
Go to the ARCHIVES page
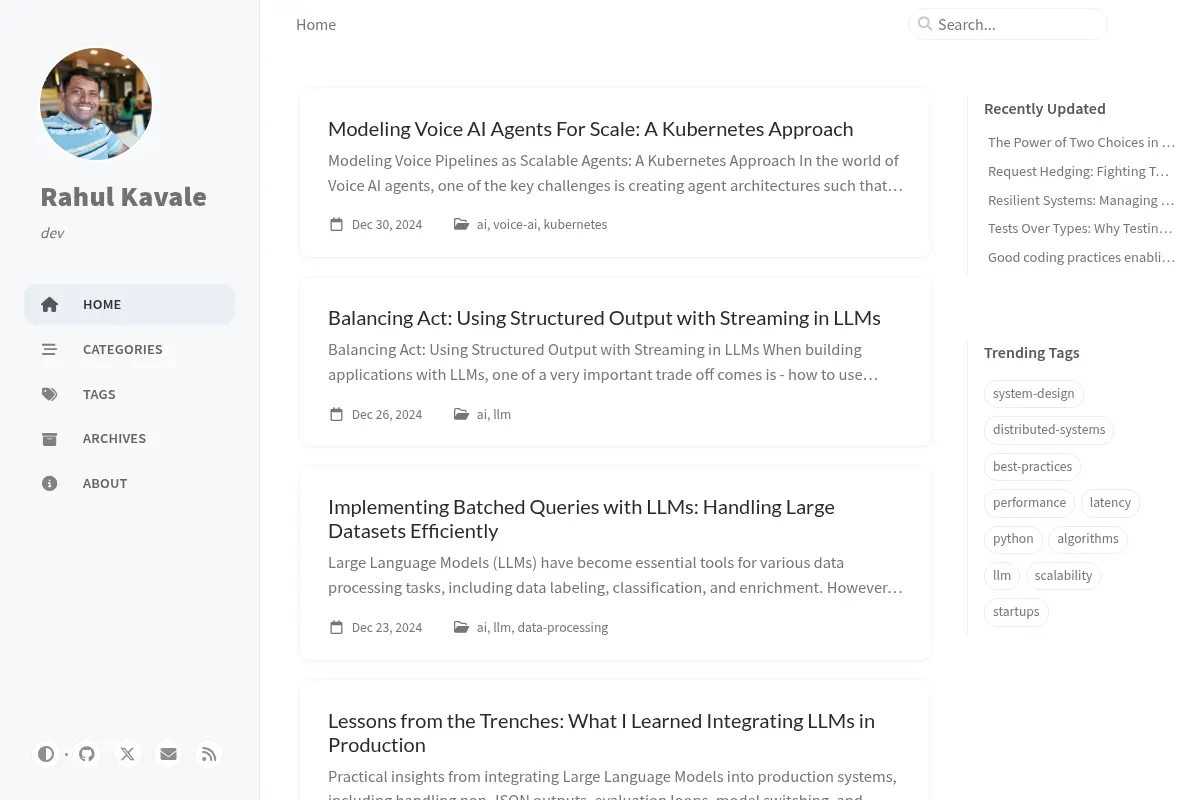click(130, 438)
